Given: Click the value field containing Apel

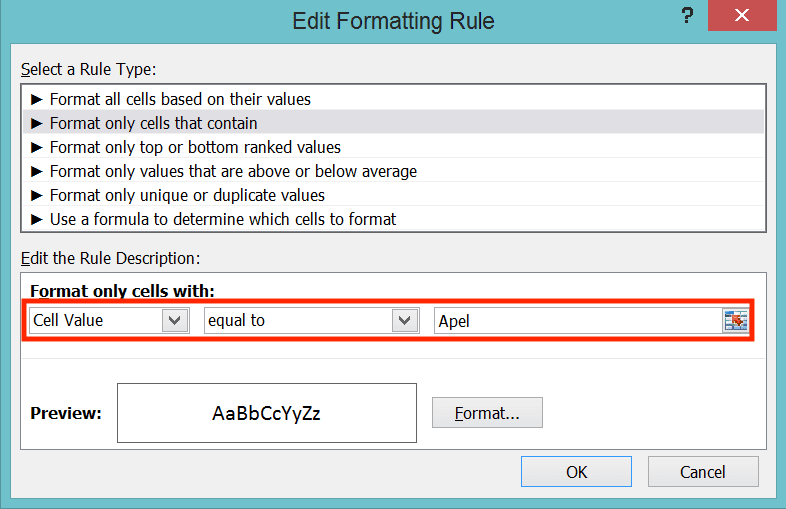Looking at the screenshot, I should tap(579, 321).
